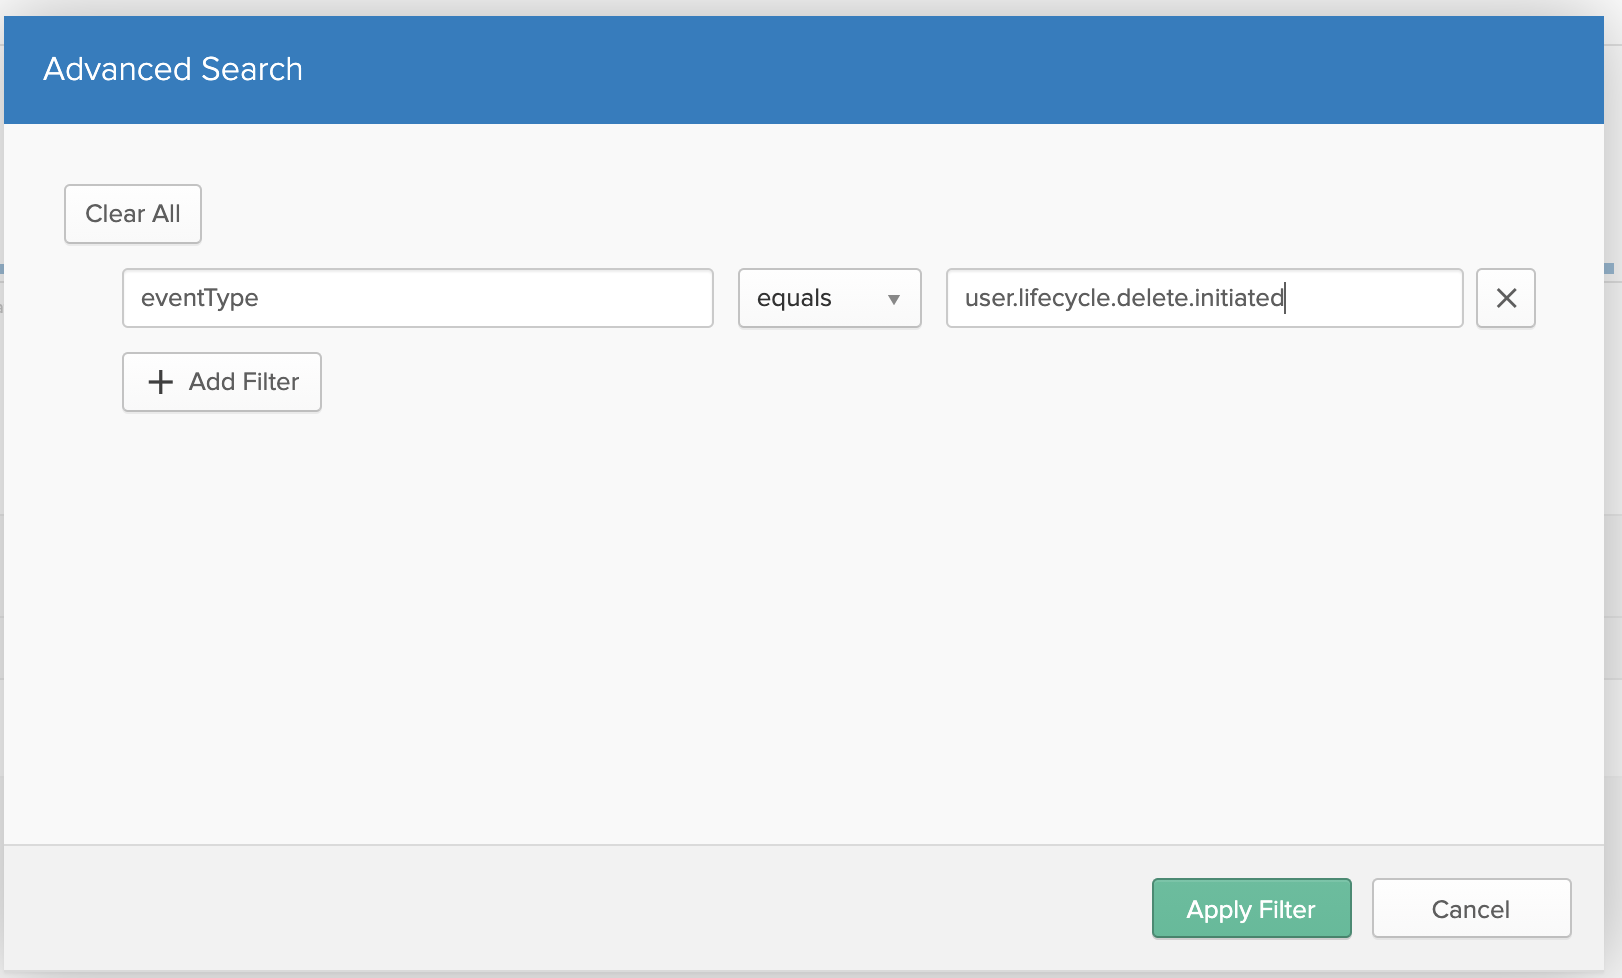This screenshot has width=1622, height=978.
Task: Focus the eventType field name input
Action: [x=417, y=298]
